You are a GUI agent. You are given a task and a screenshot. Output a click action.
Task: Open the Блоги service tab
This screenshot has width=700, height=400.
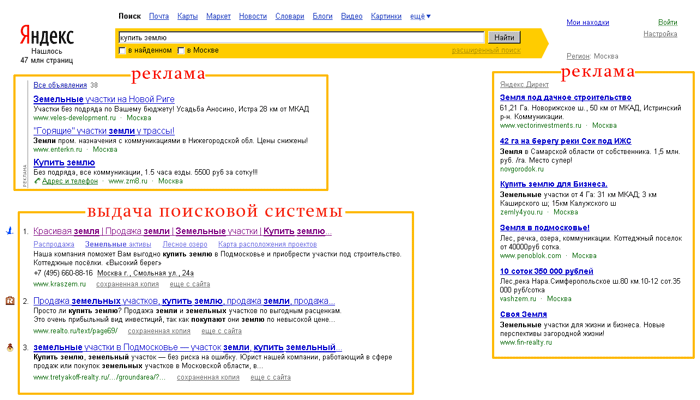click(322, 16)
